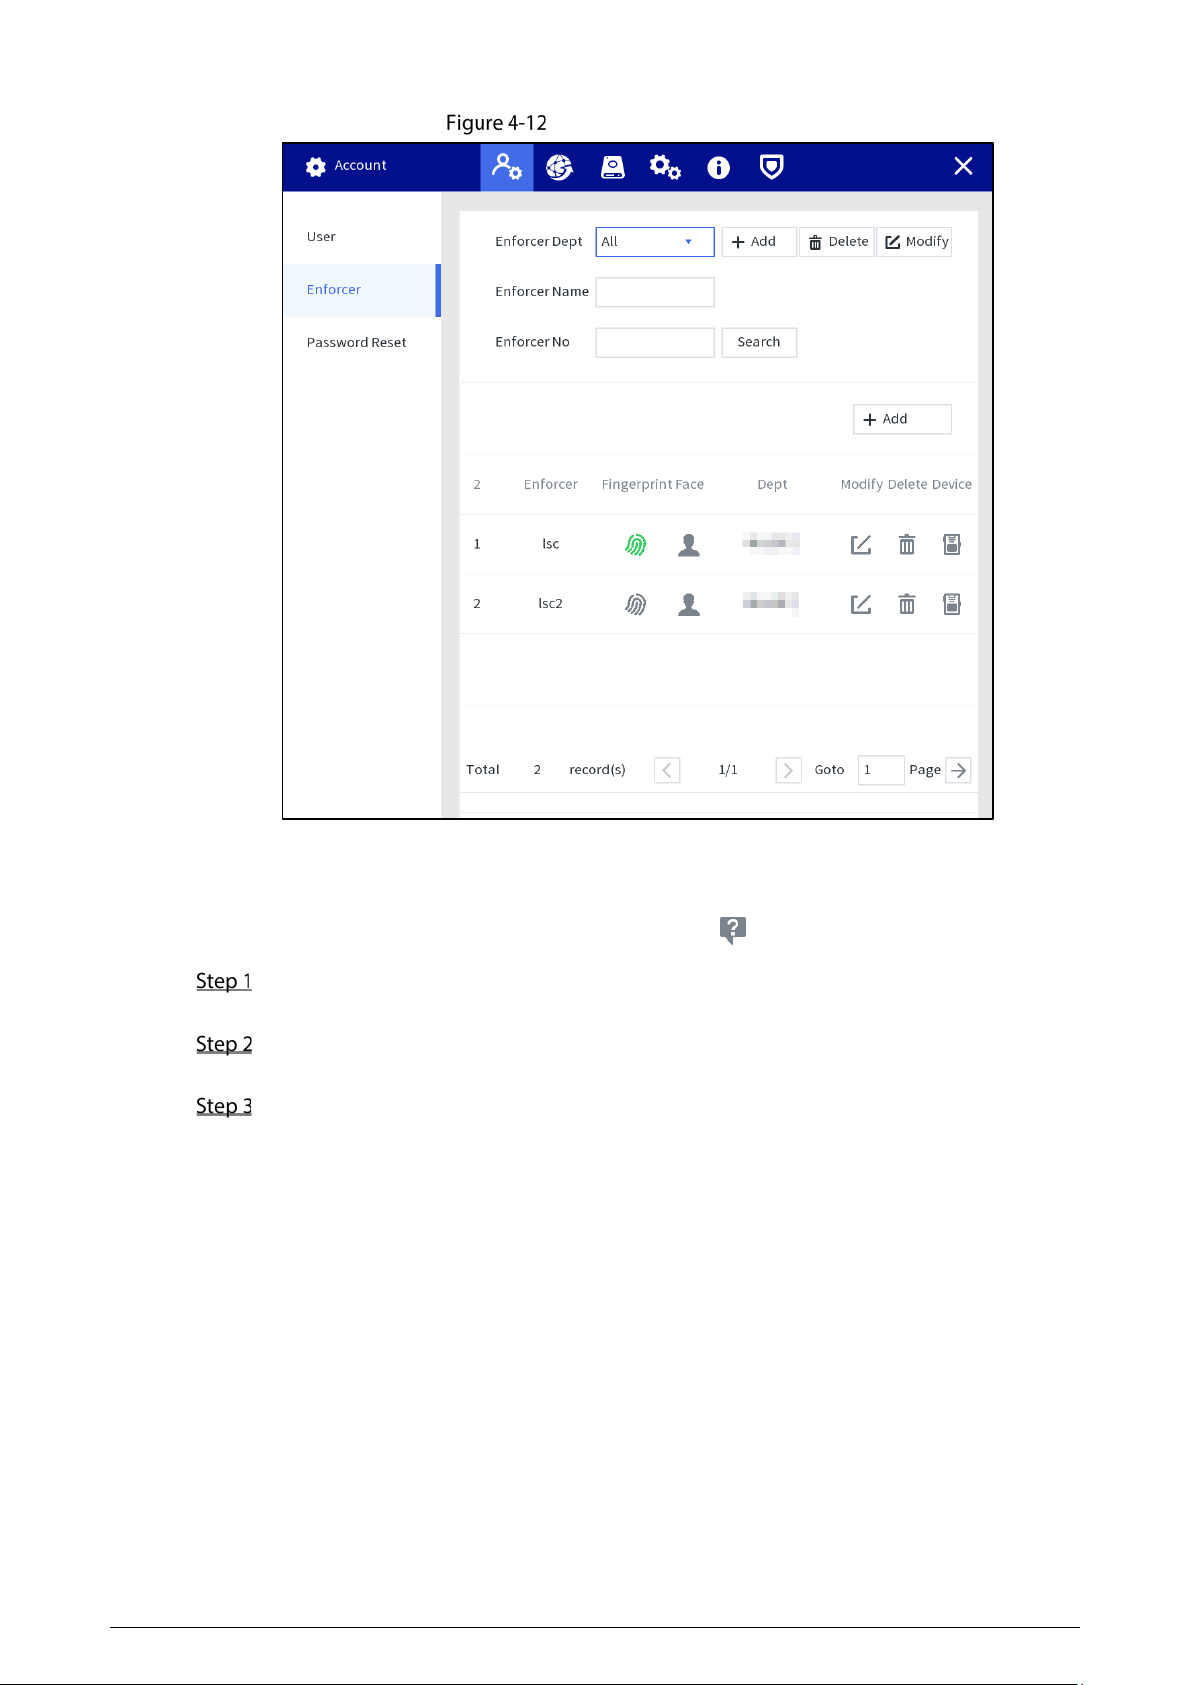Go to the next page arrow

788,770
